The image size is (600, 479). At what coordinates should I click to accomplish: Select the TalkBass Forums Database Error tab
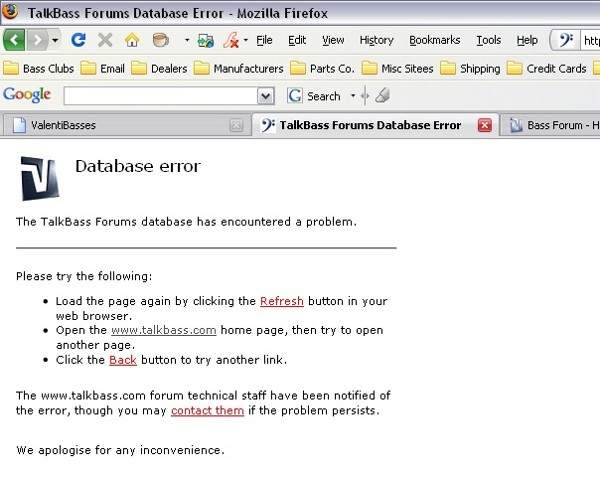375,125
